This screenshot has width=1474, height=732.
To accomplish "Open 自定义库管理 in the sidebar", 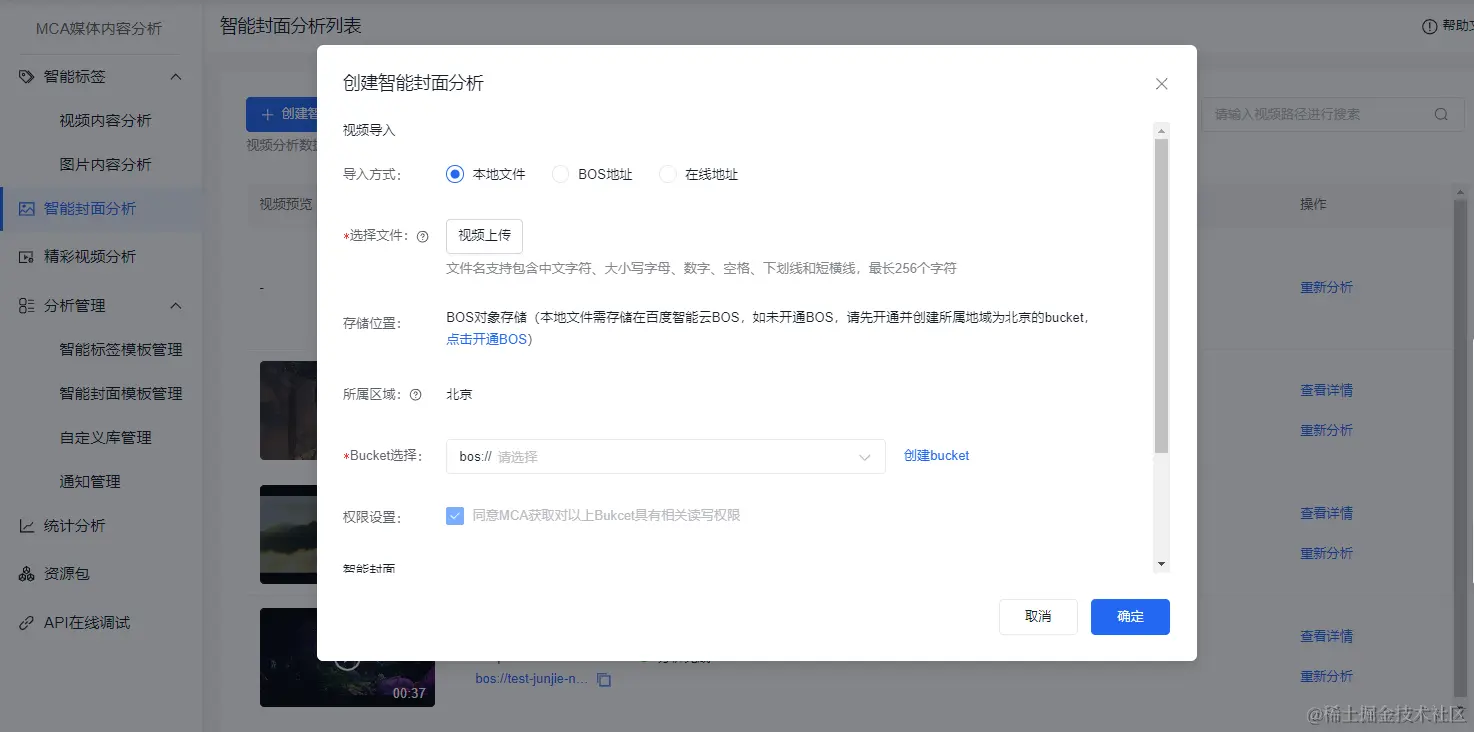I will click(105, 437).
